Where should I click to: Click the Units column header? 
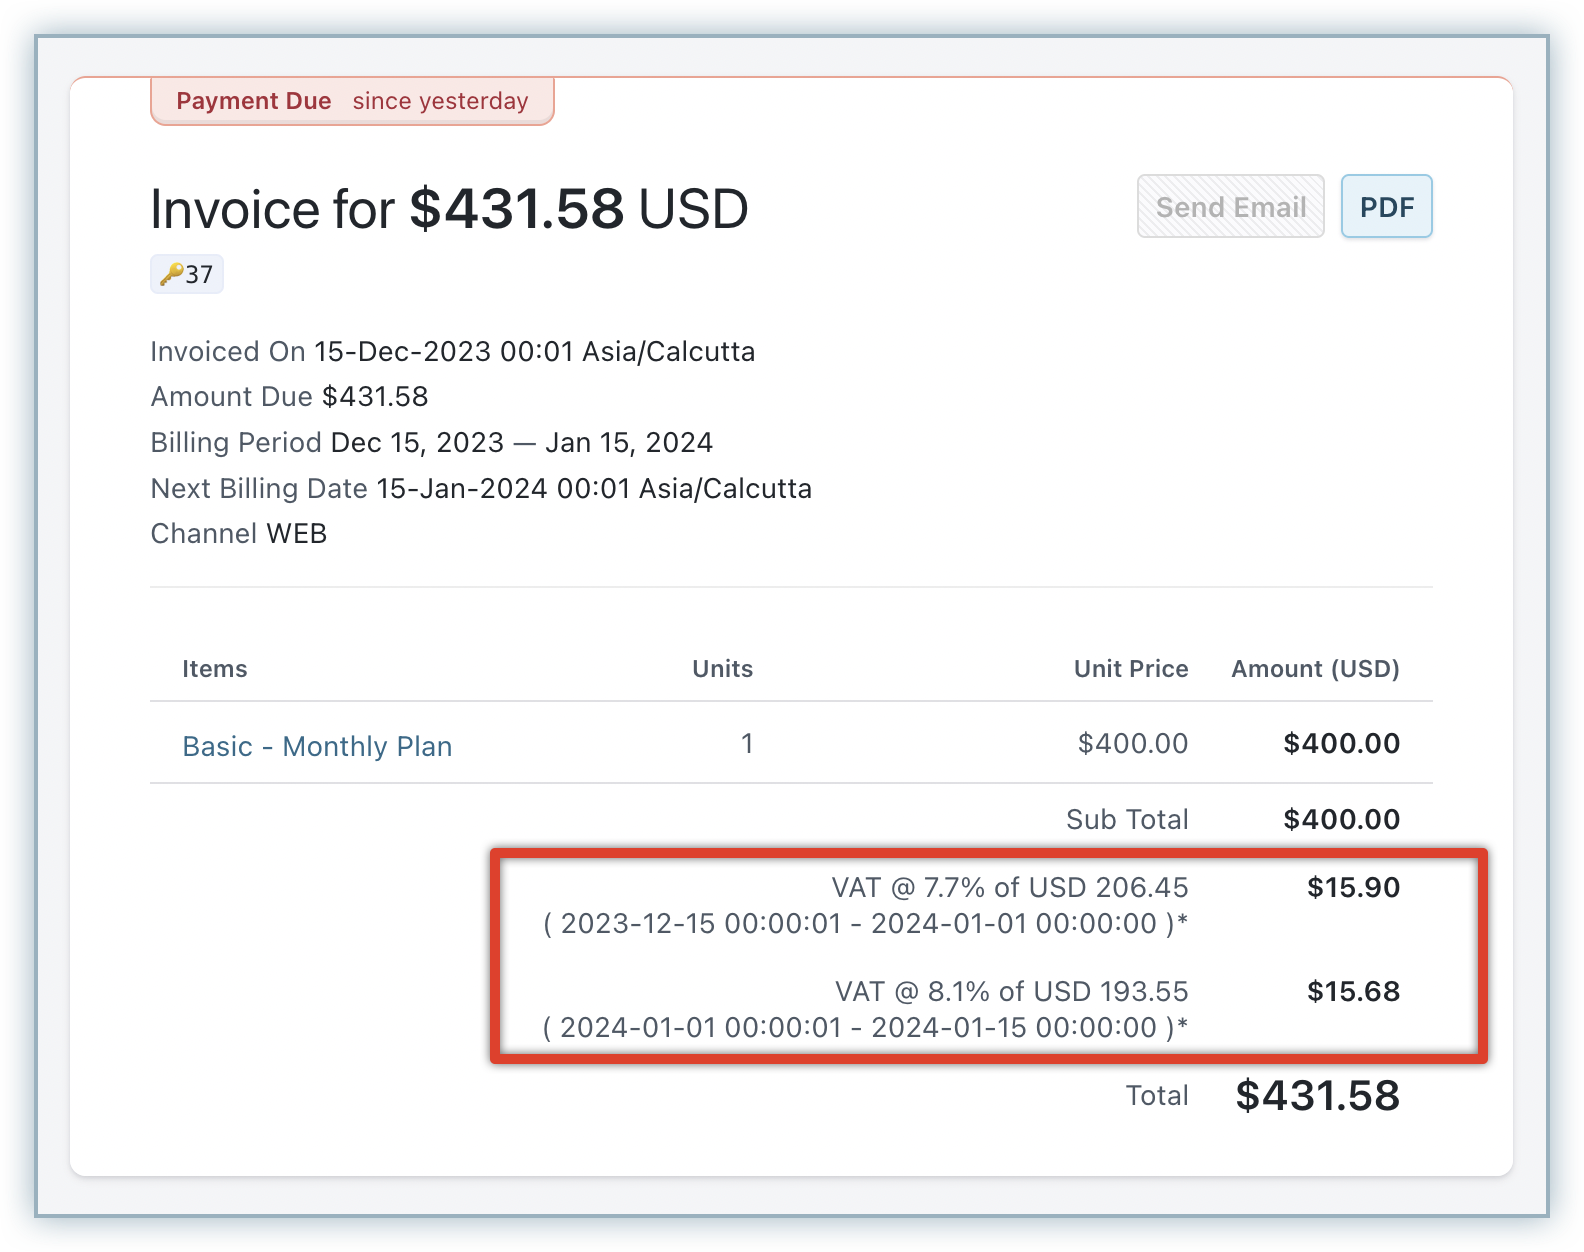[722, 669]
